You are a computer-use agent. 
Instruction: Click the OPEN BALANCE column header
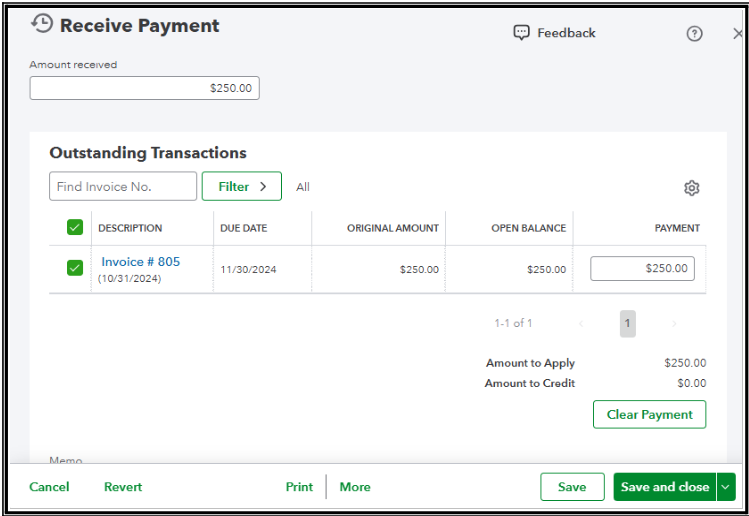(529, 228)
